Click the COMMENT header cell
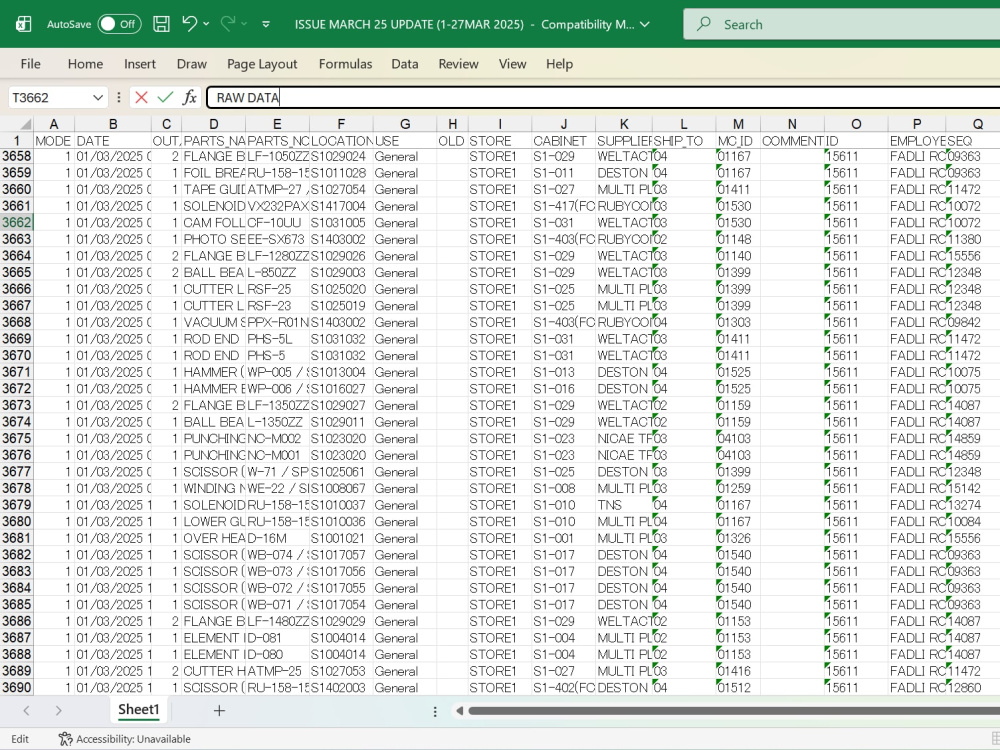The width and height of the screenshot is (1000, 750). [x=792, y=141]
